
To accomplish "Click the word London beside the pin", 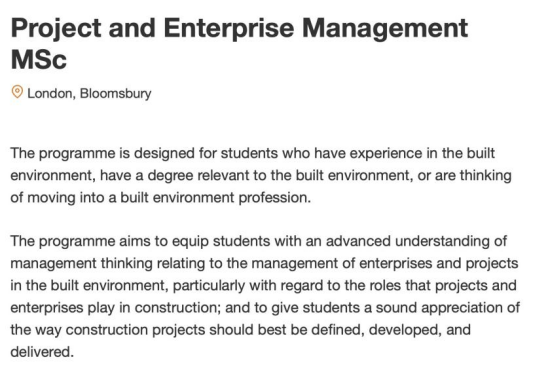I will click(51, 93).
